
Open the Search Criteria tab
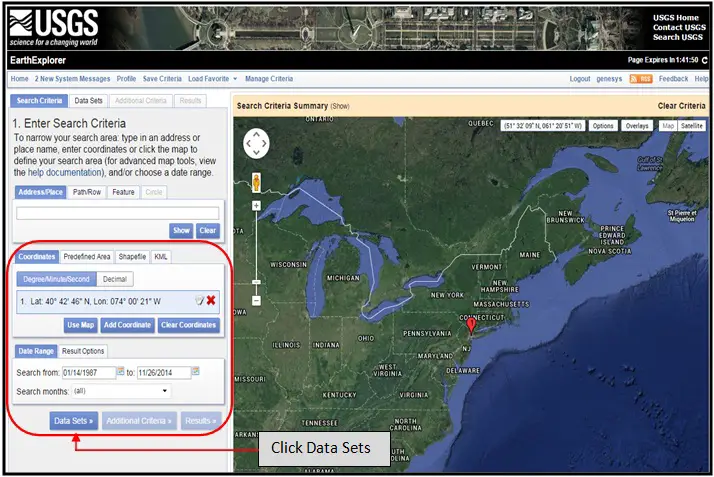pyautogui.click(x=39, y=101)
